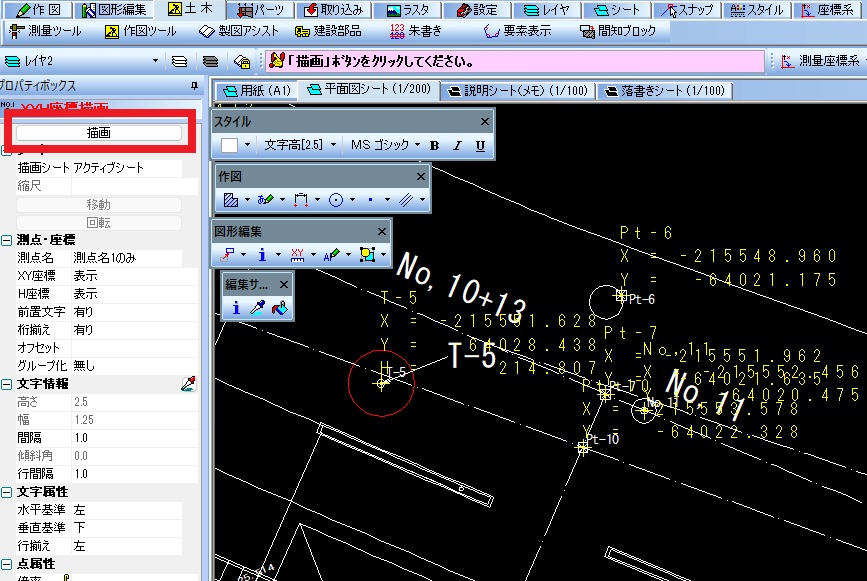
Task: Select the circle drawing tool
Action: click(337, 200)
